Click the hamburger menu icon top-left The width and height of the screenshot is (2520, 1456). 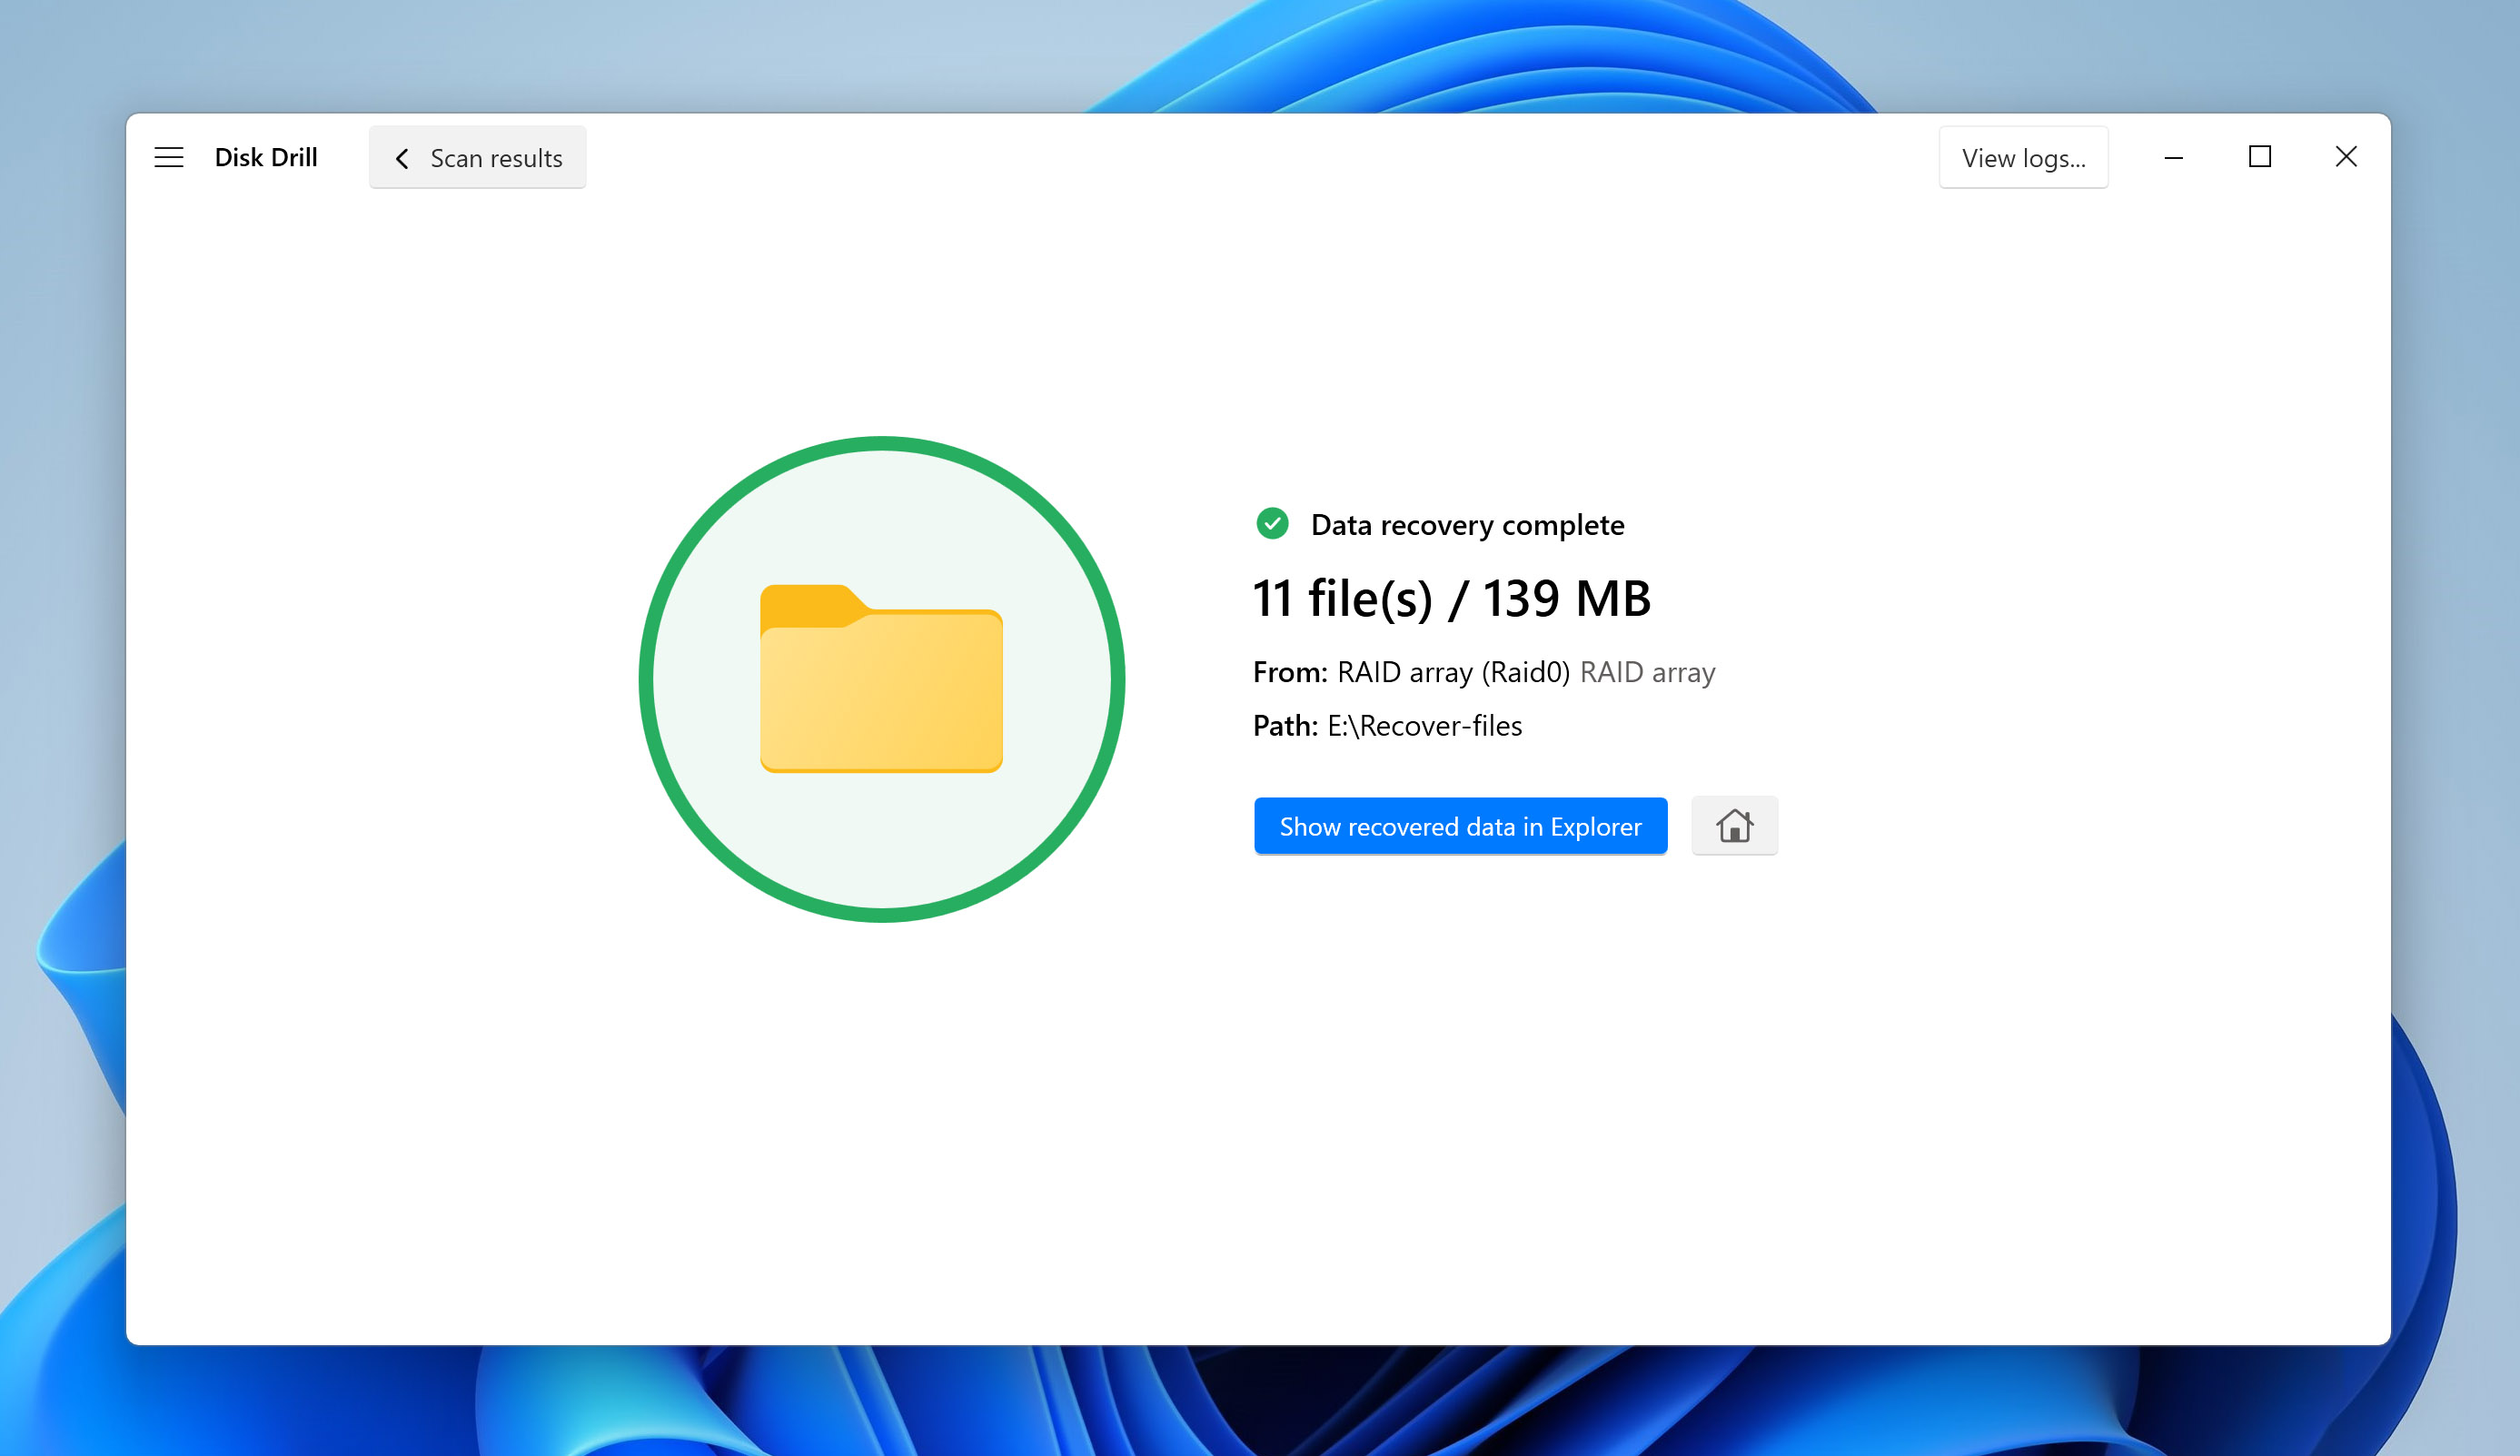(x=170, y=156)
